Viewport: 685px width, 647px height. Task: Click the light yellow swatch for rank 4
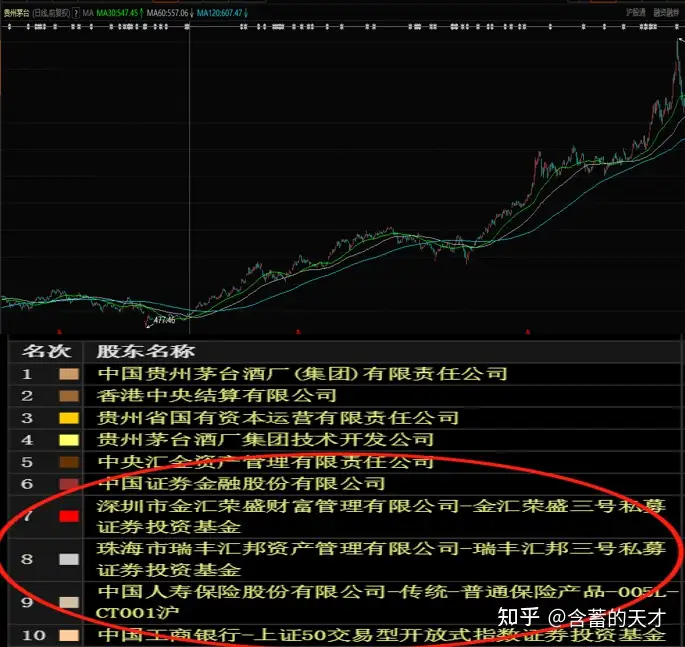click(x=69, y=440)
